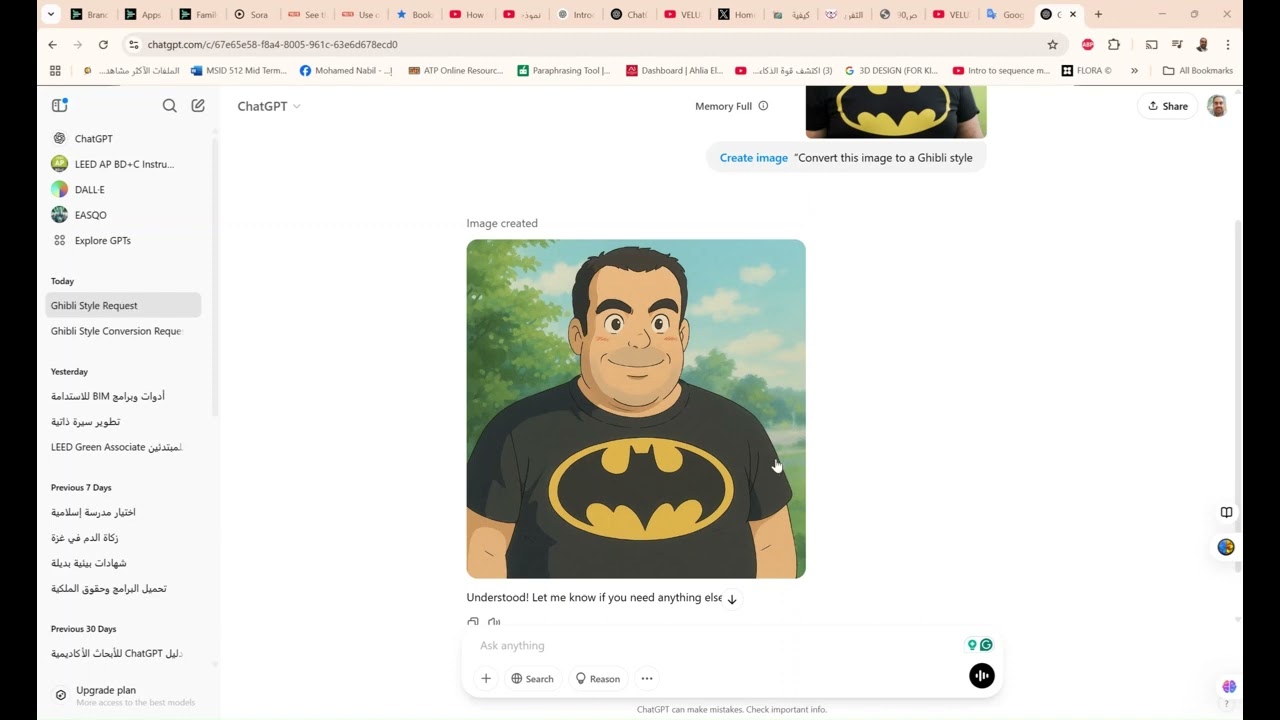Open the generated Ghibli-style image
Viewport: 1280px width, 720px height.
click(x=636, y=408)
